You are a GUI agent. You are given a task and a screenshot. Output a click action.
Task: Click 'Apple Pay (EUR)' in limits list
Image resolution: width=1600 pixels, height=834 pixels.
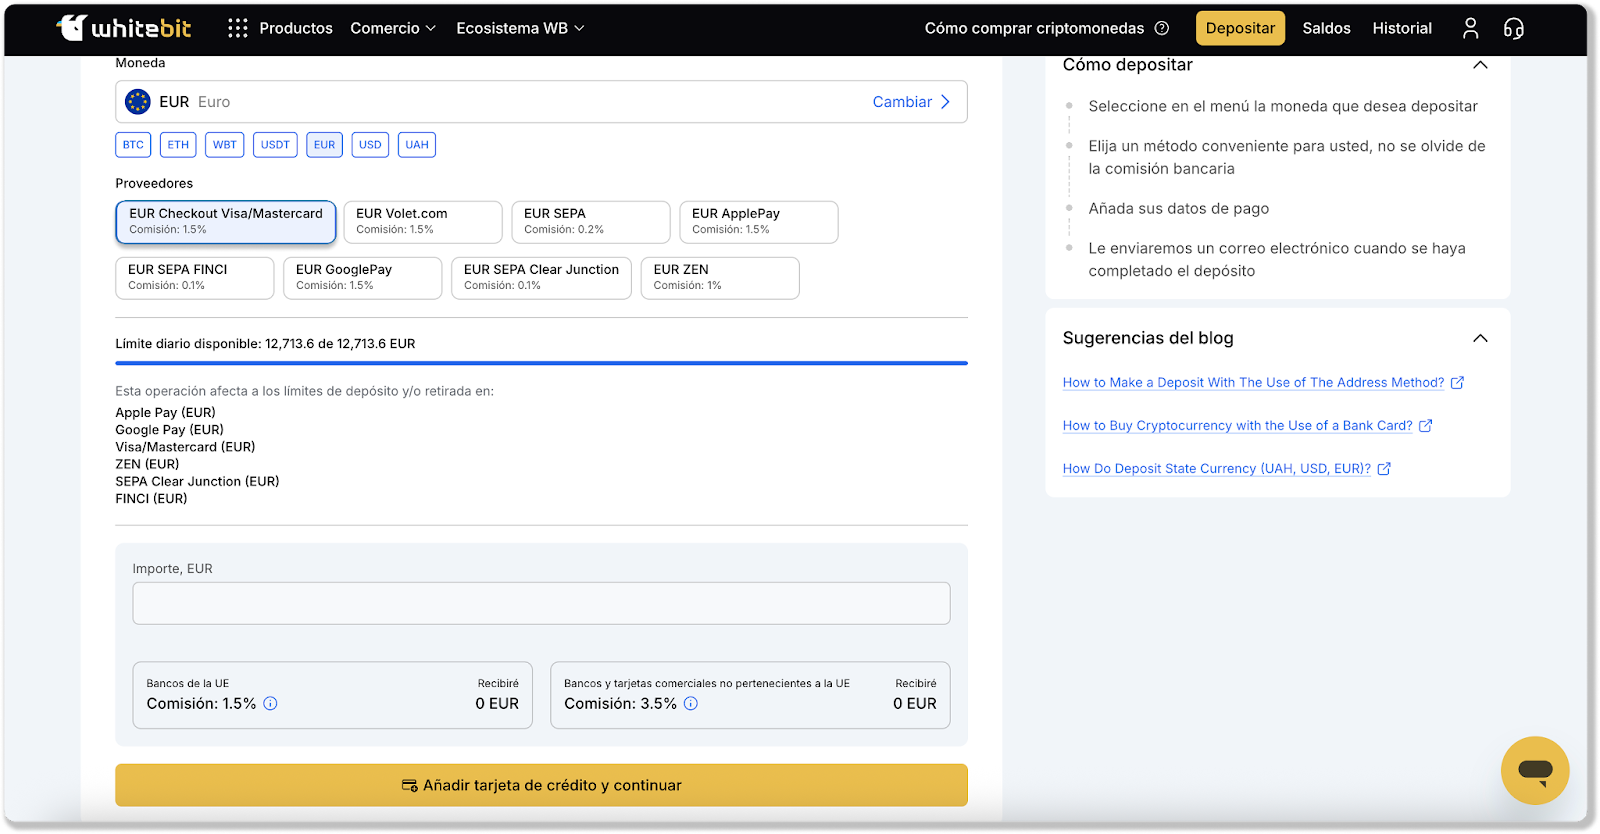tap(165, 413)
